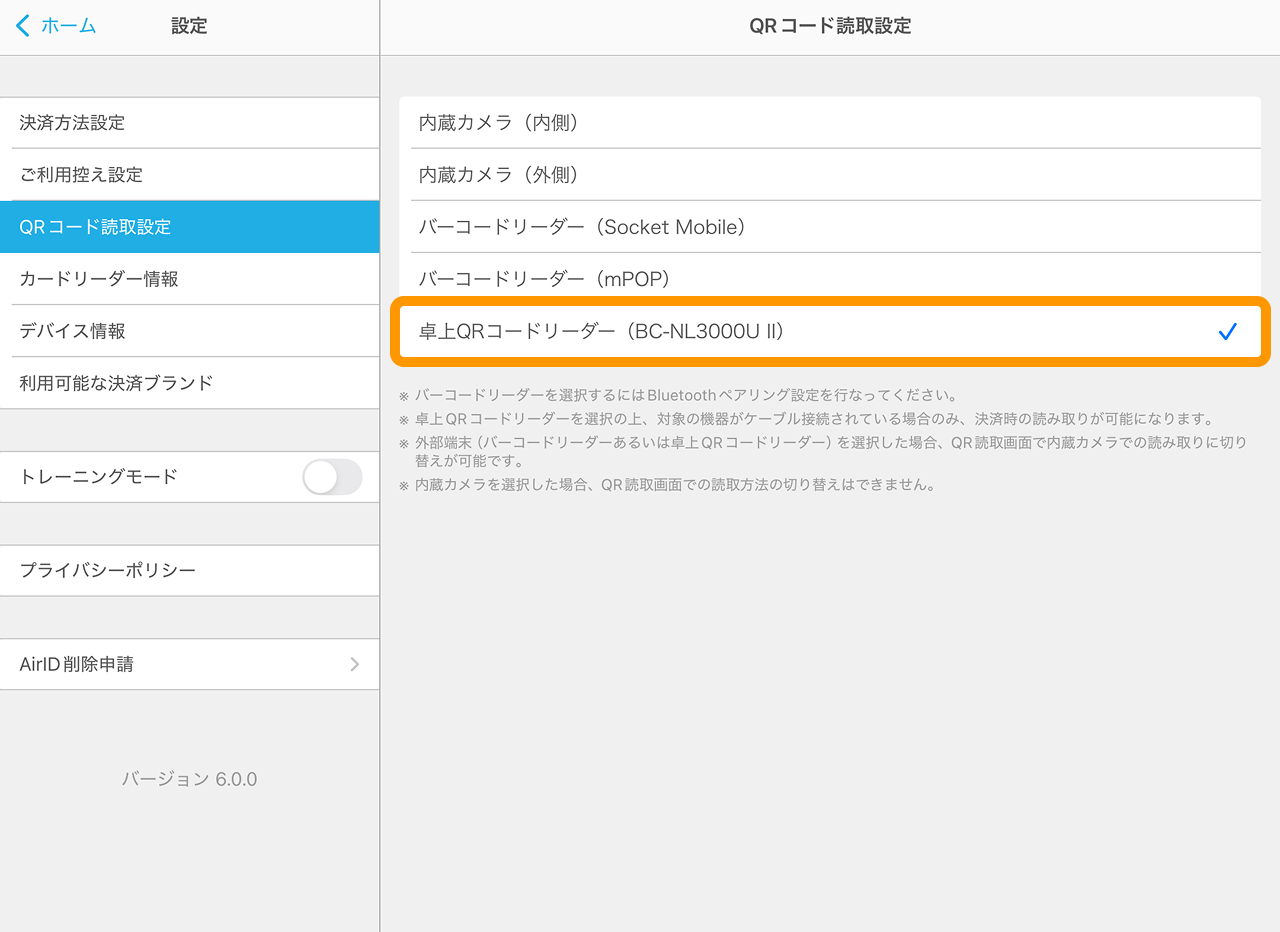Choose 内蔵カメラ（外側）option
This screenshot has height=932, width=1280.
(x=830, y=175)
